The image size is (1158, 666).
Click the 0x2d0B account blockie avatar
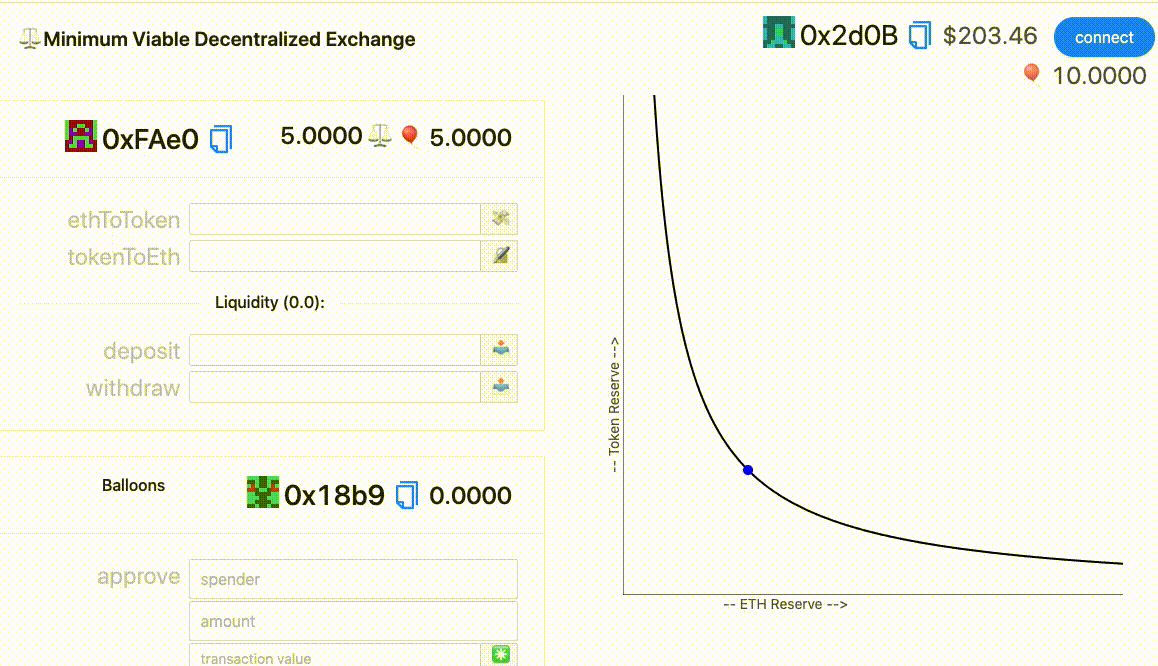pyautogui.click(x=779, y=34)
